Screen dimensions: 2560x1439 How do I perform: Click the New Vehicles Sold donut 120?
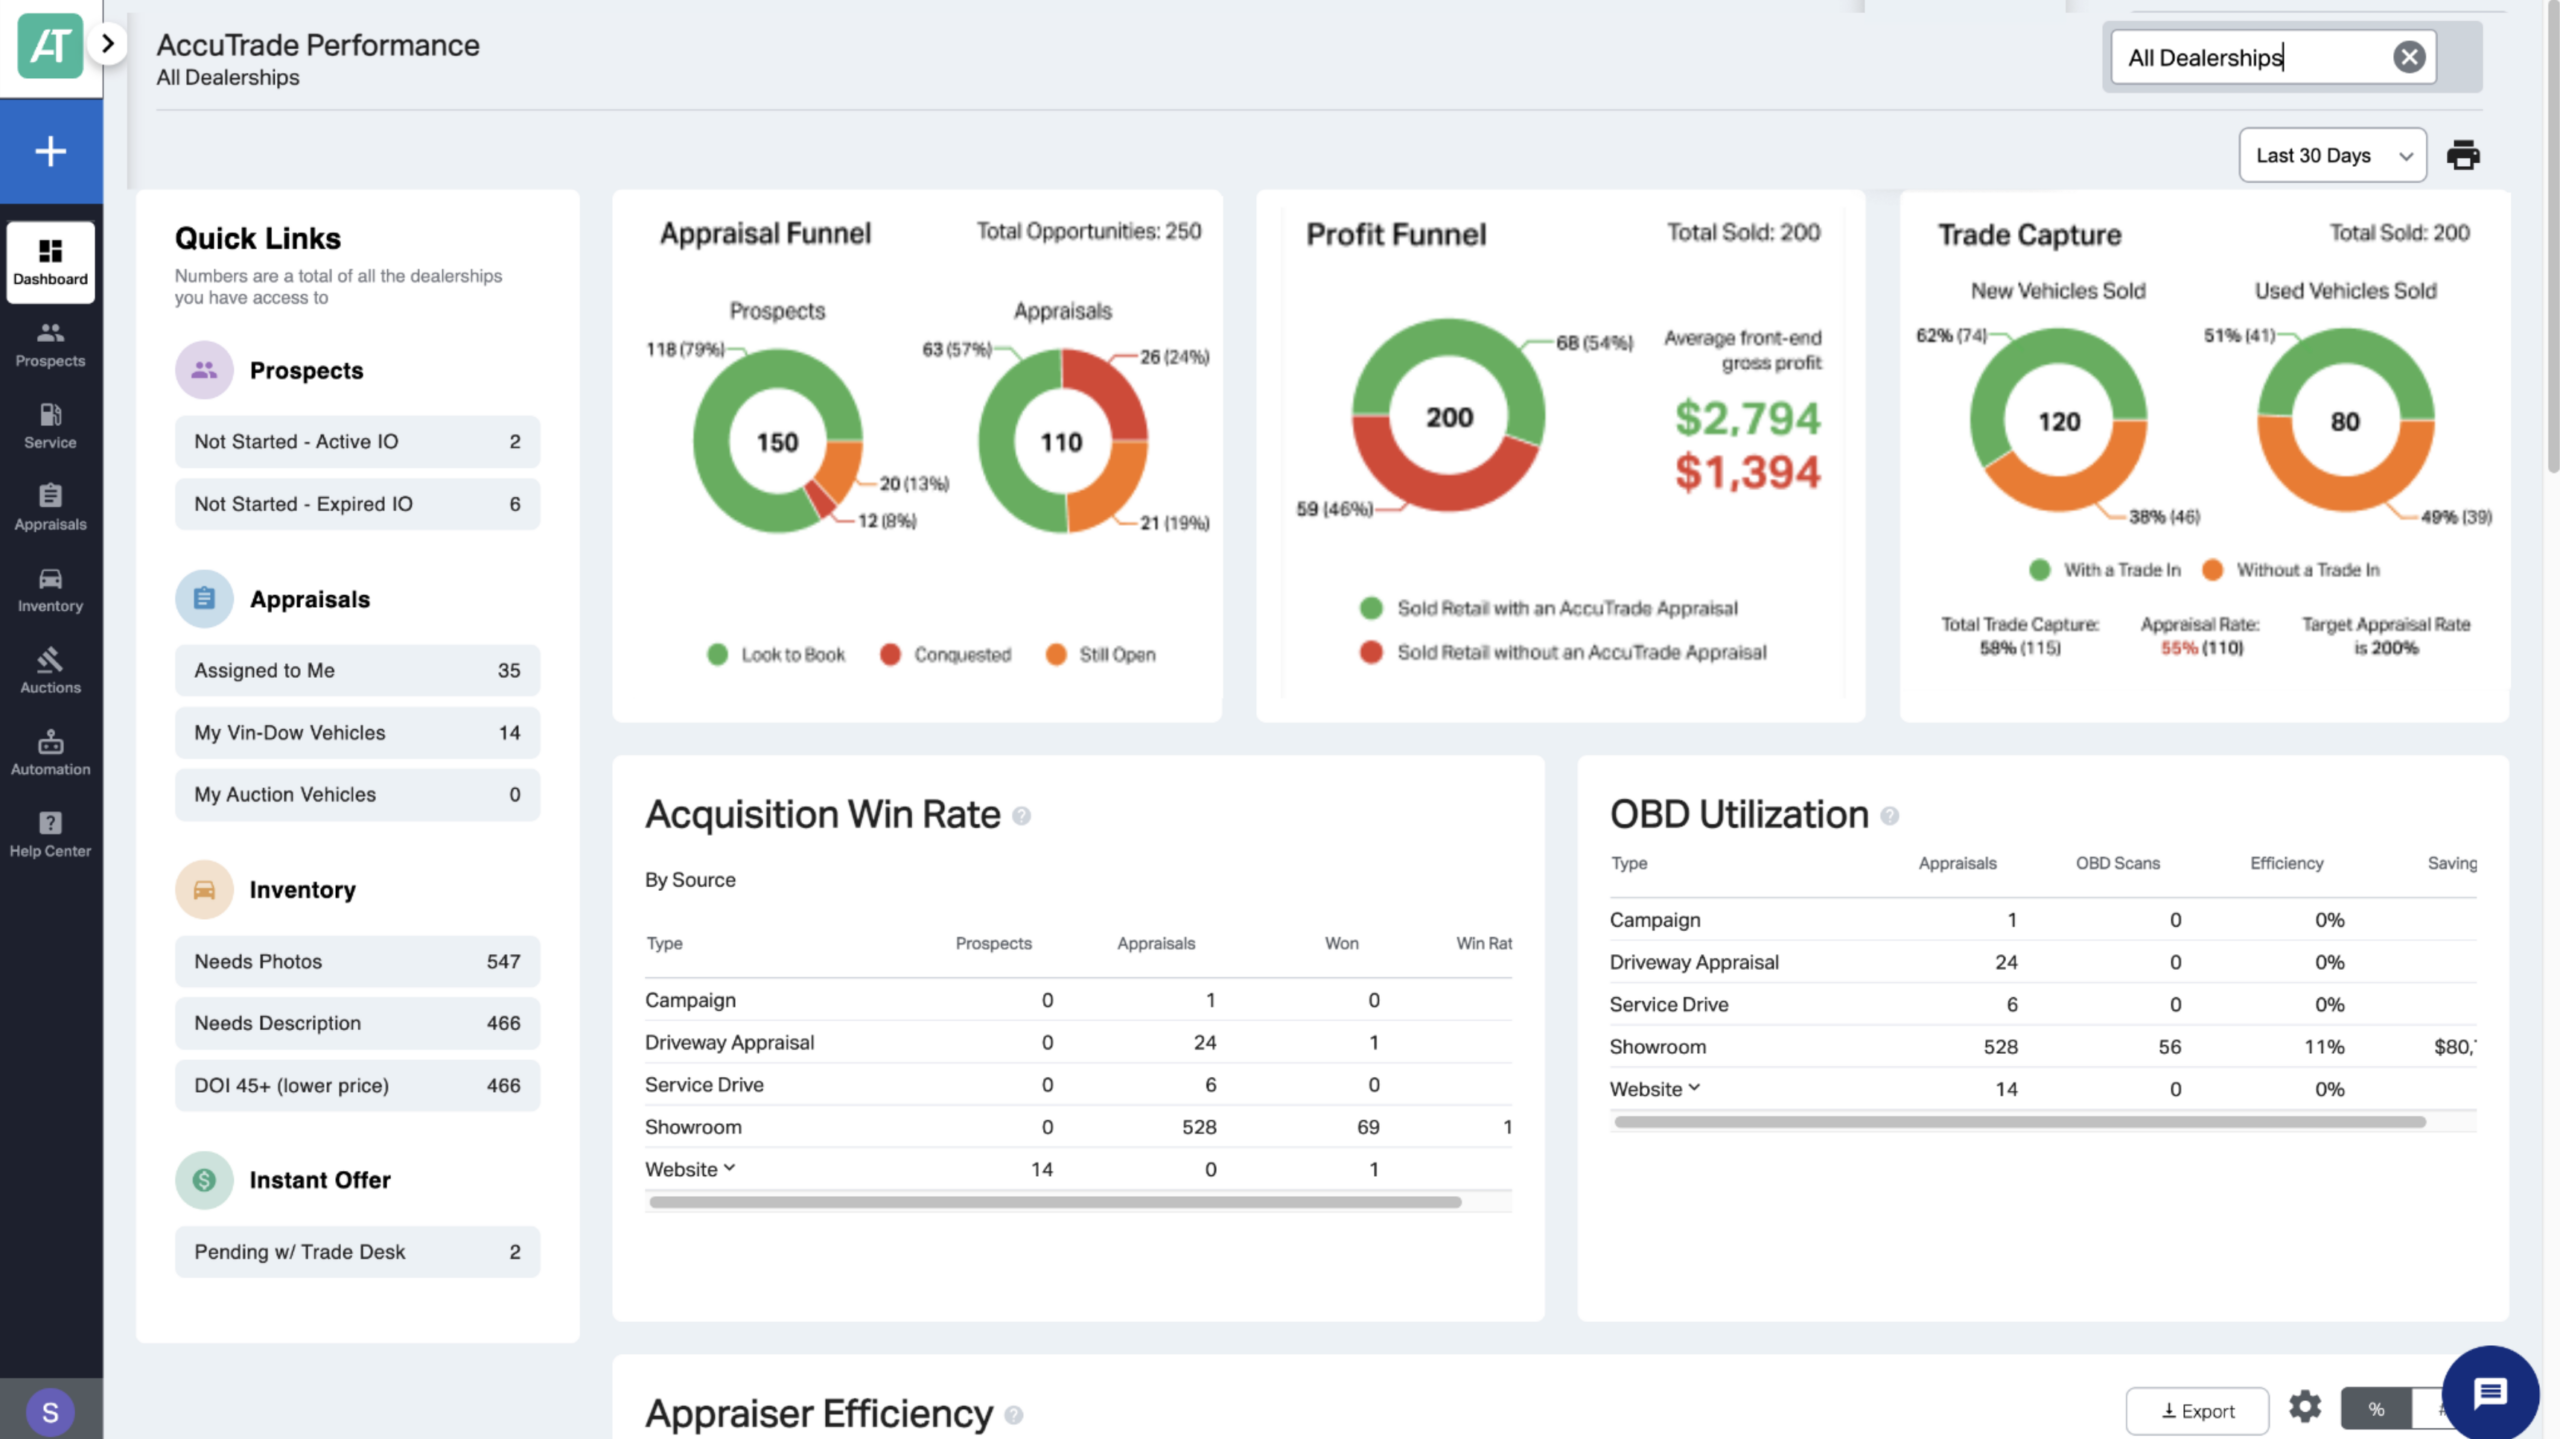click(2059, 421)
